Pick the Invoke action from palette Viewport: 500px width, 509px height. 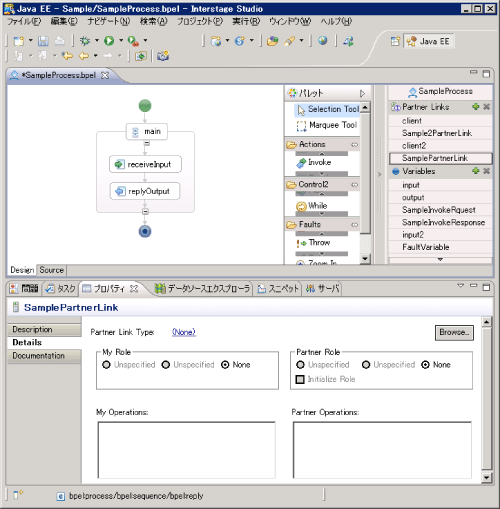[x=314, y=163]
